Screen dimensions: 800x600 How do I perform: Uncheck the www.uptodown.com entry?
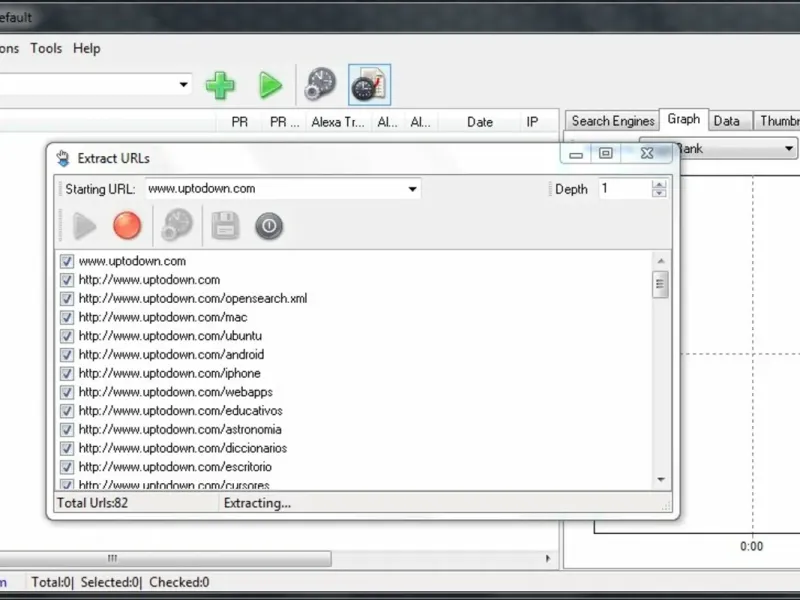[66, 261]
